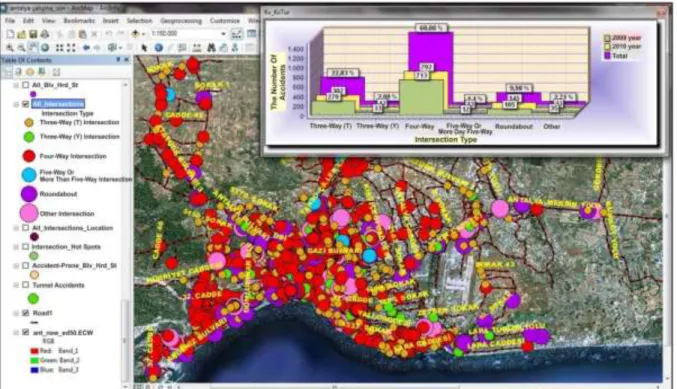Paste with the clipboard icon

(x=82, y=34)
